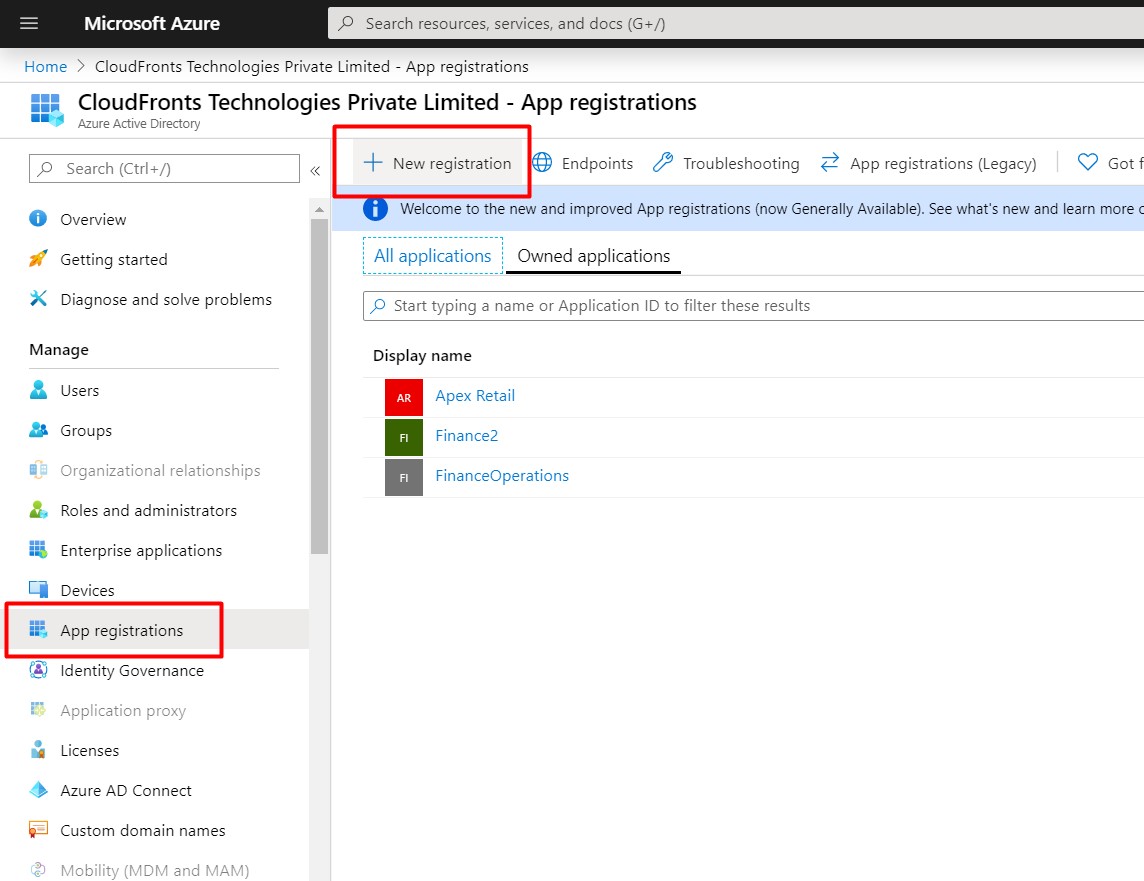Click the plus icon for New registration

click(373, 163)
